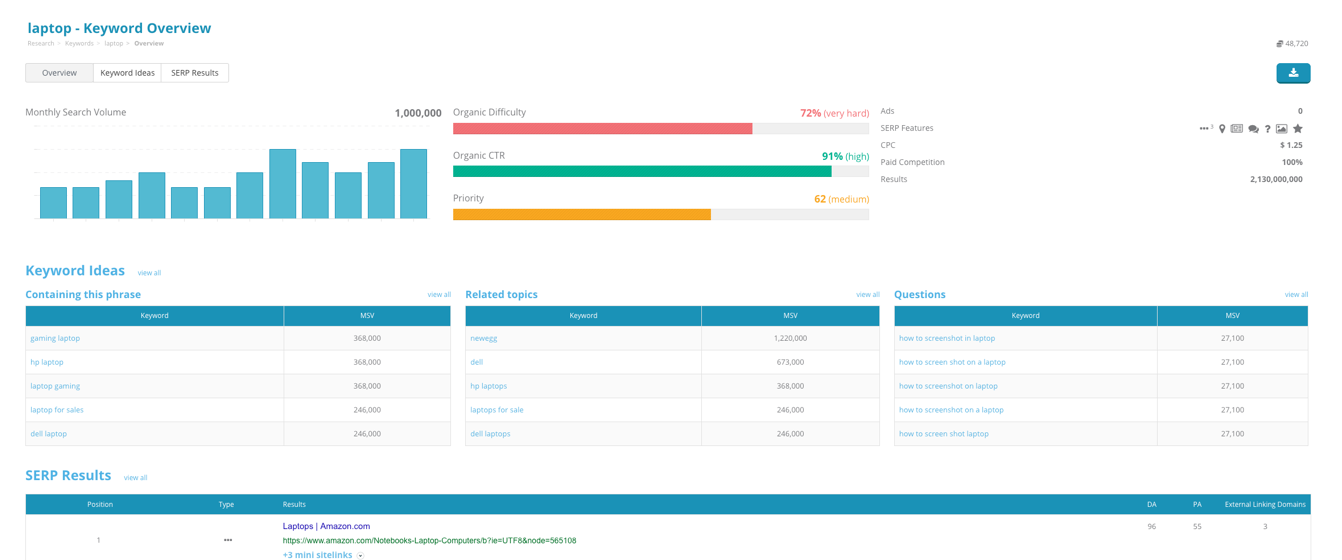
Task: Open the SERP Results tab
Action: 194,73
